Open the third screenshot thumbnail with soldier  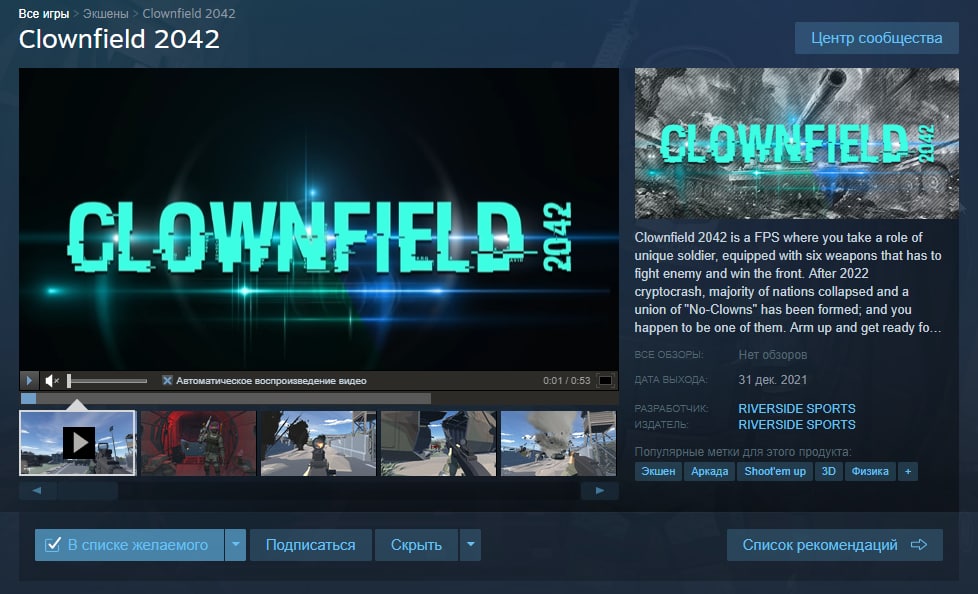tap(318, 443)
